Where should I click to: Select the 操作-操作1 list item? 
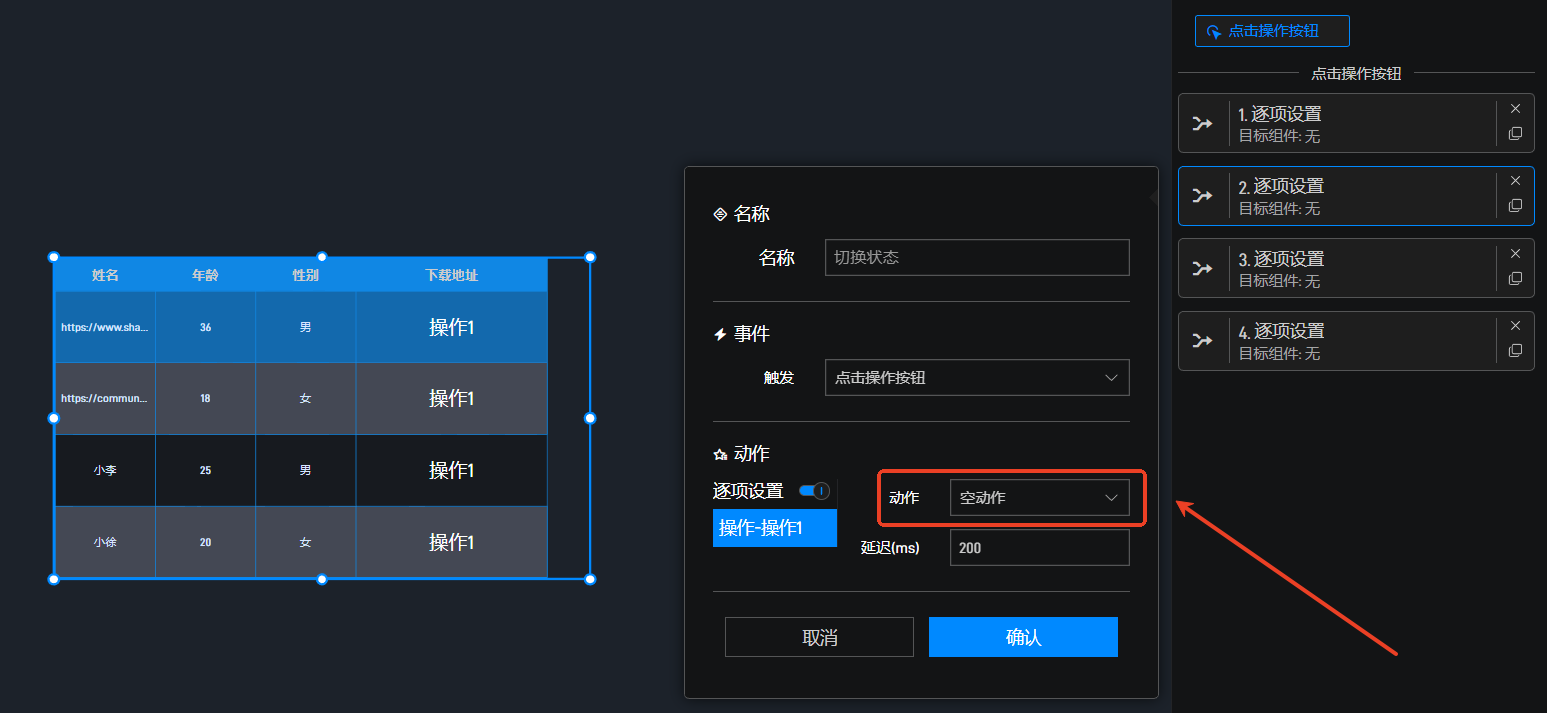[x=774, y=528]
